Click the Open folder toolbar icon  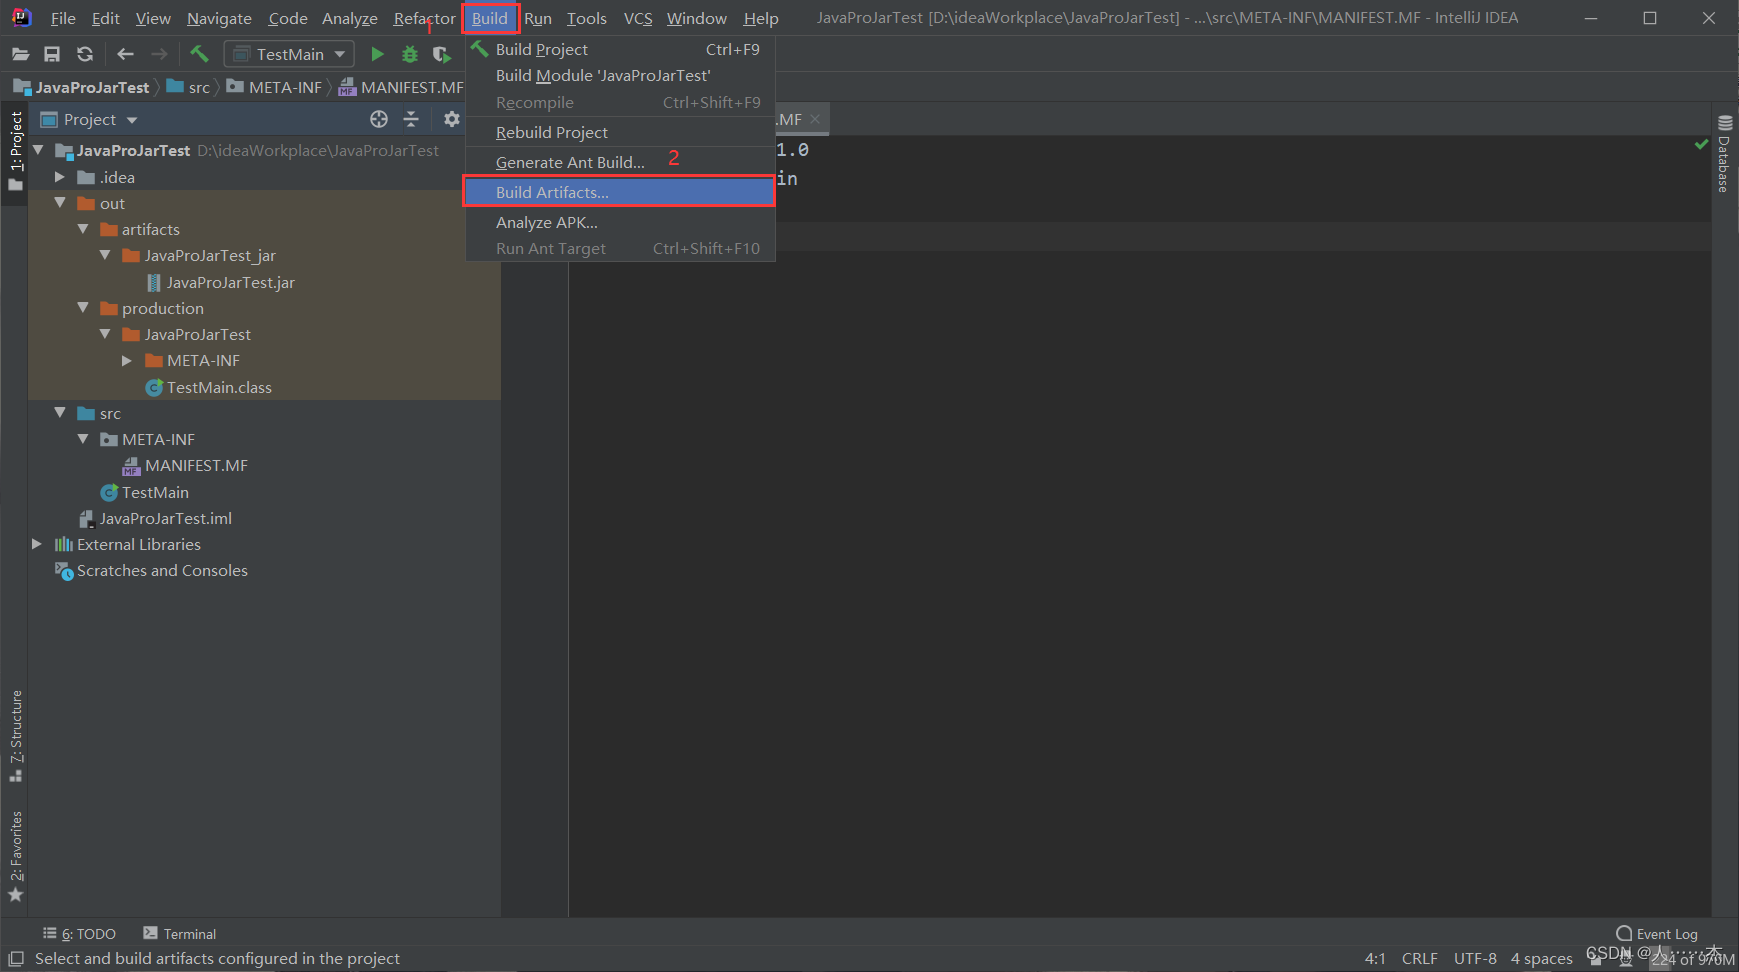click(x=20, y=54)
